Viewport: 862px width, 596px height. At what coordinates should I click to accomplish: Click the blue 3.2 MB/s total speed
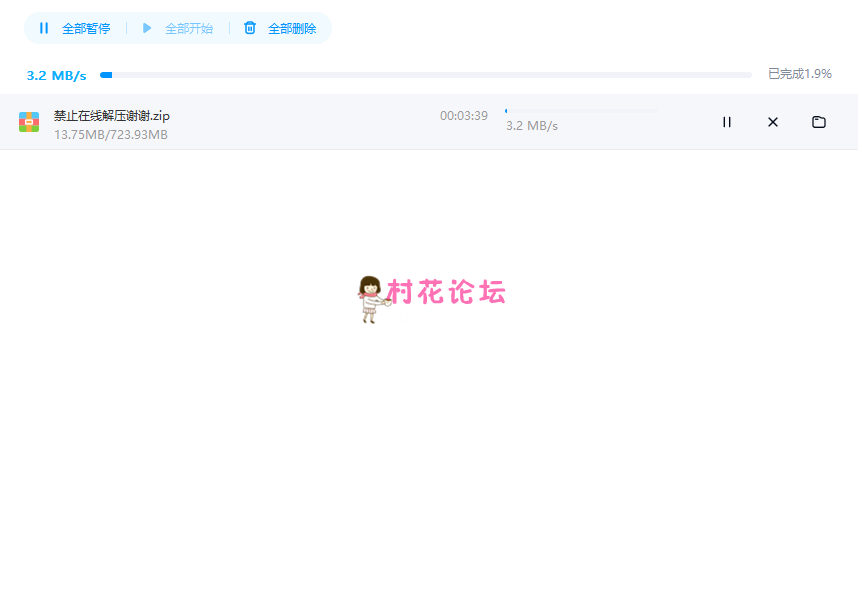57,76
